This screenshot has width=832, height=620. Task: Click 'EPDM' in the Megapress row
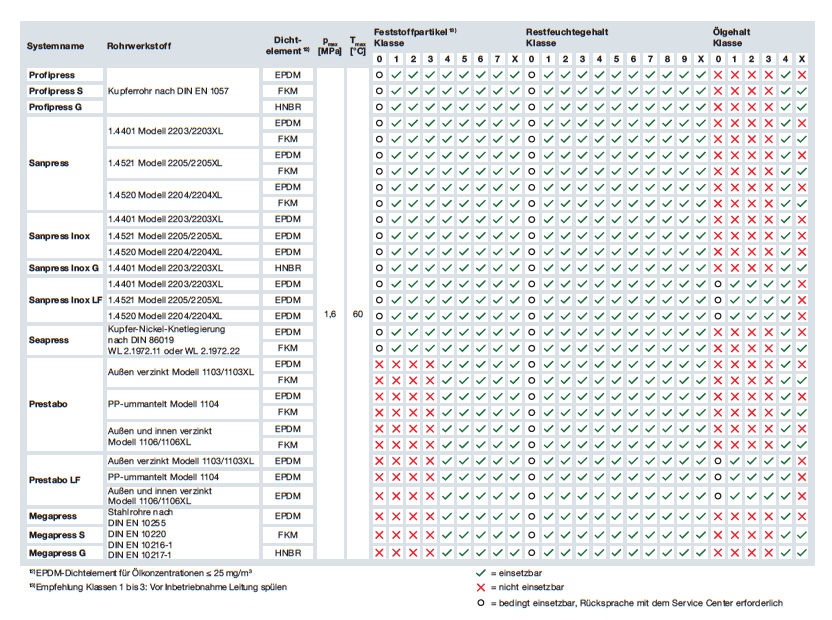tap(288, 516)
